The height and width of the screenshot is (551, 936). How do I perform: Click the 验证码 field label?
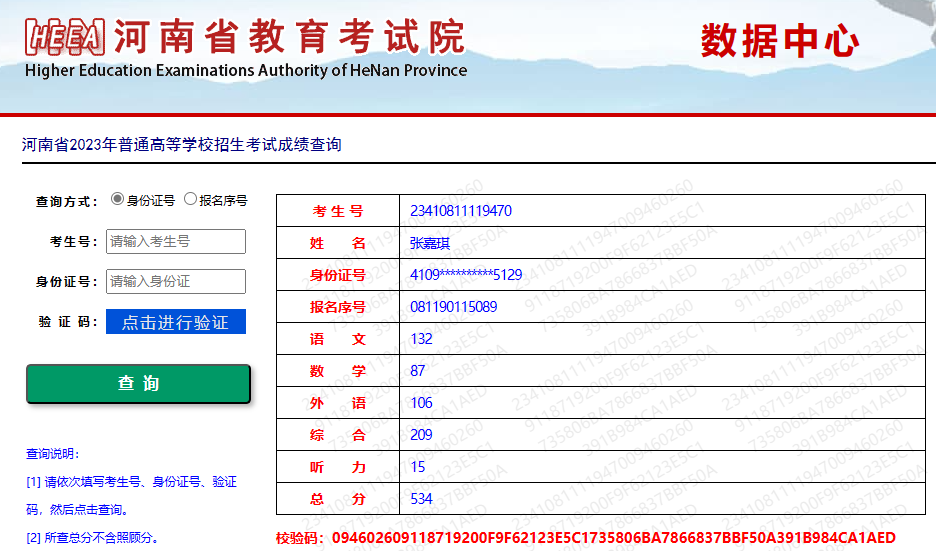[67, 322]
